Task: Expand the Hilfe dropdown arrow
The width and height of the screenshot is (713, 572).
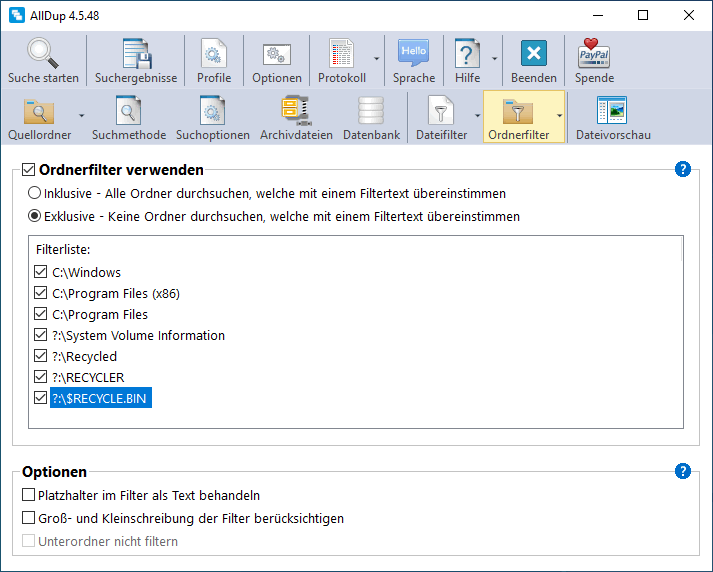Action: coord(494,59)
